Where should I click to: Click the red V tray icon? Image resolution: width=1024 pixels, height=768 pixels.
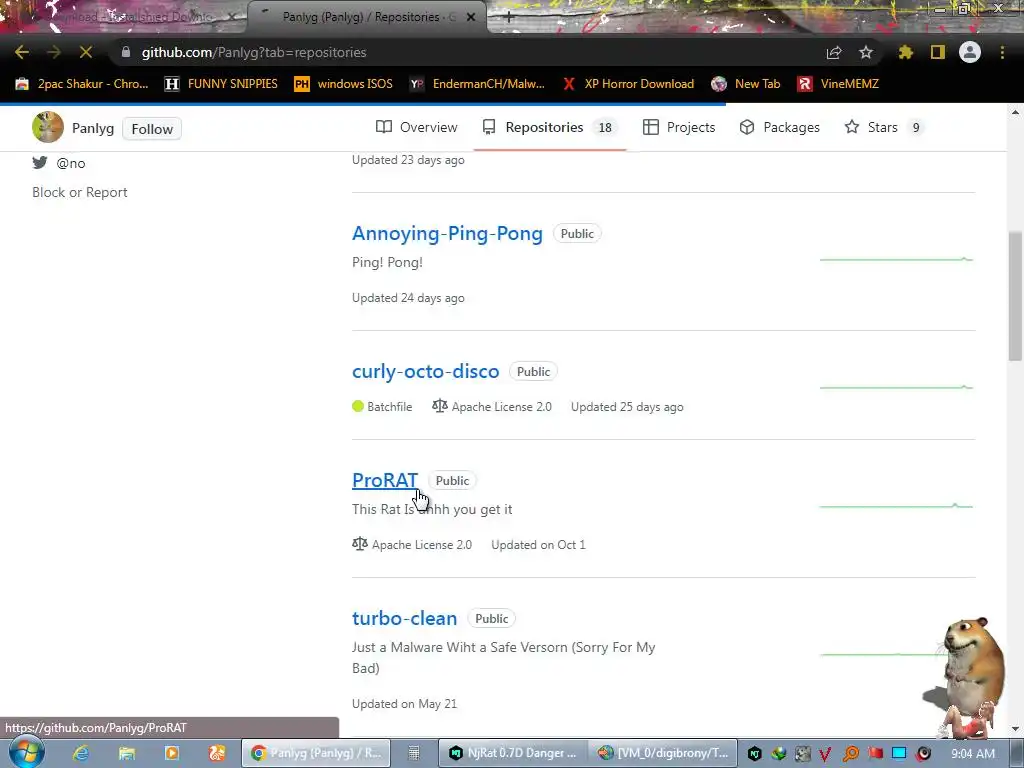point(825,754)
